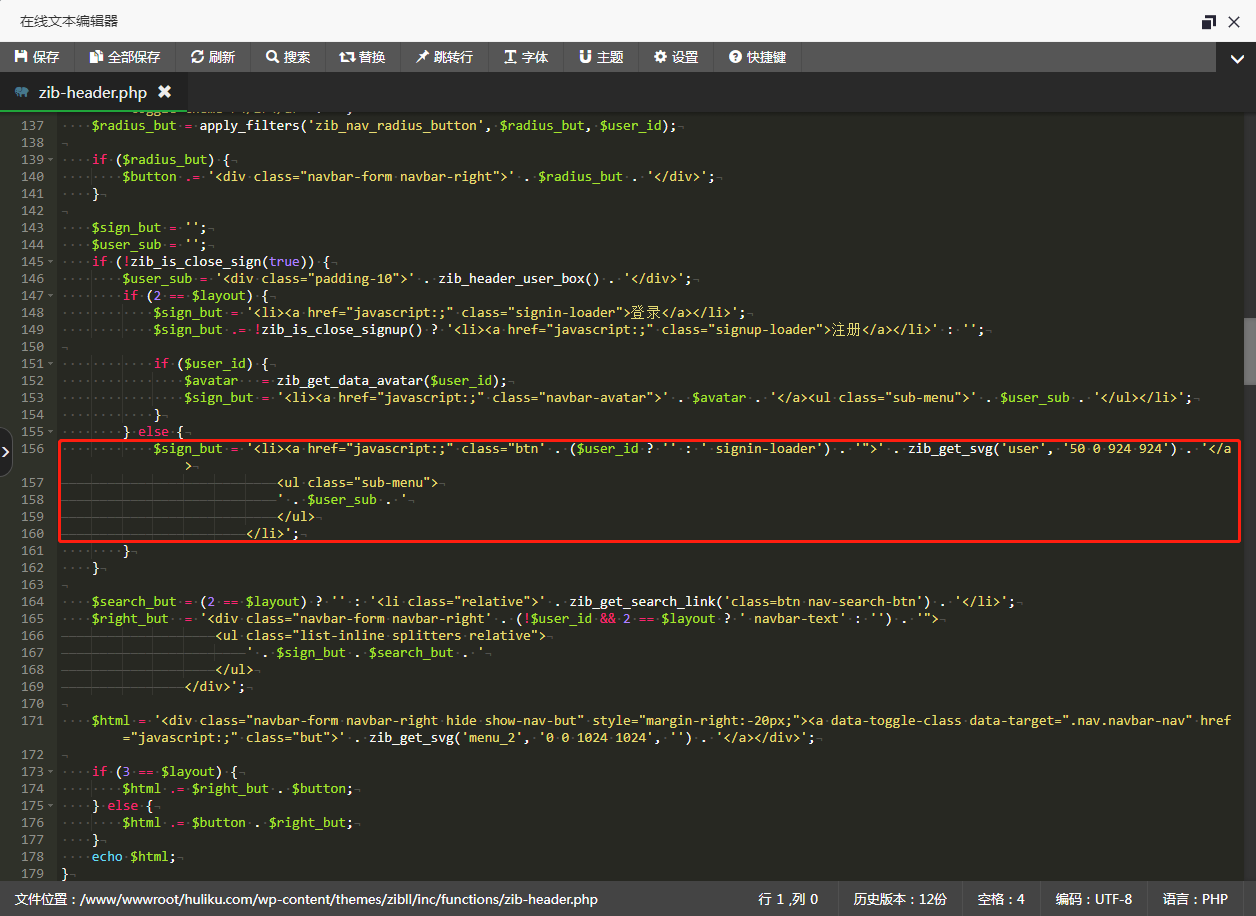Fold the code block at line 173
This screenshot has height=916, width=1256.
[x=52, y=772]
